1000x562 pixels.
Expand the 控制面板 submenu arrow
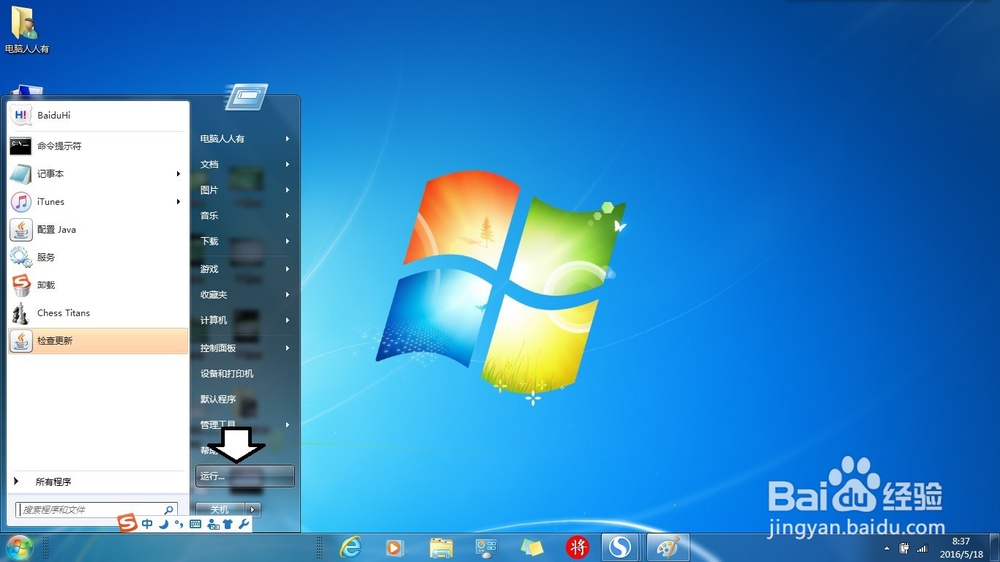pos(288,348)
